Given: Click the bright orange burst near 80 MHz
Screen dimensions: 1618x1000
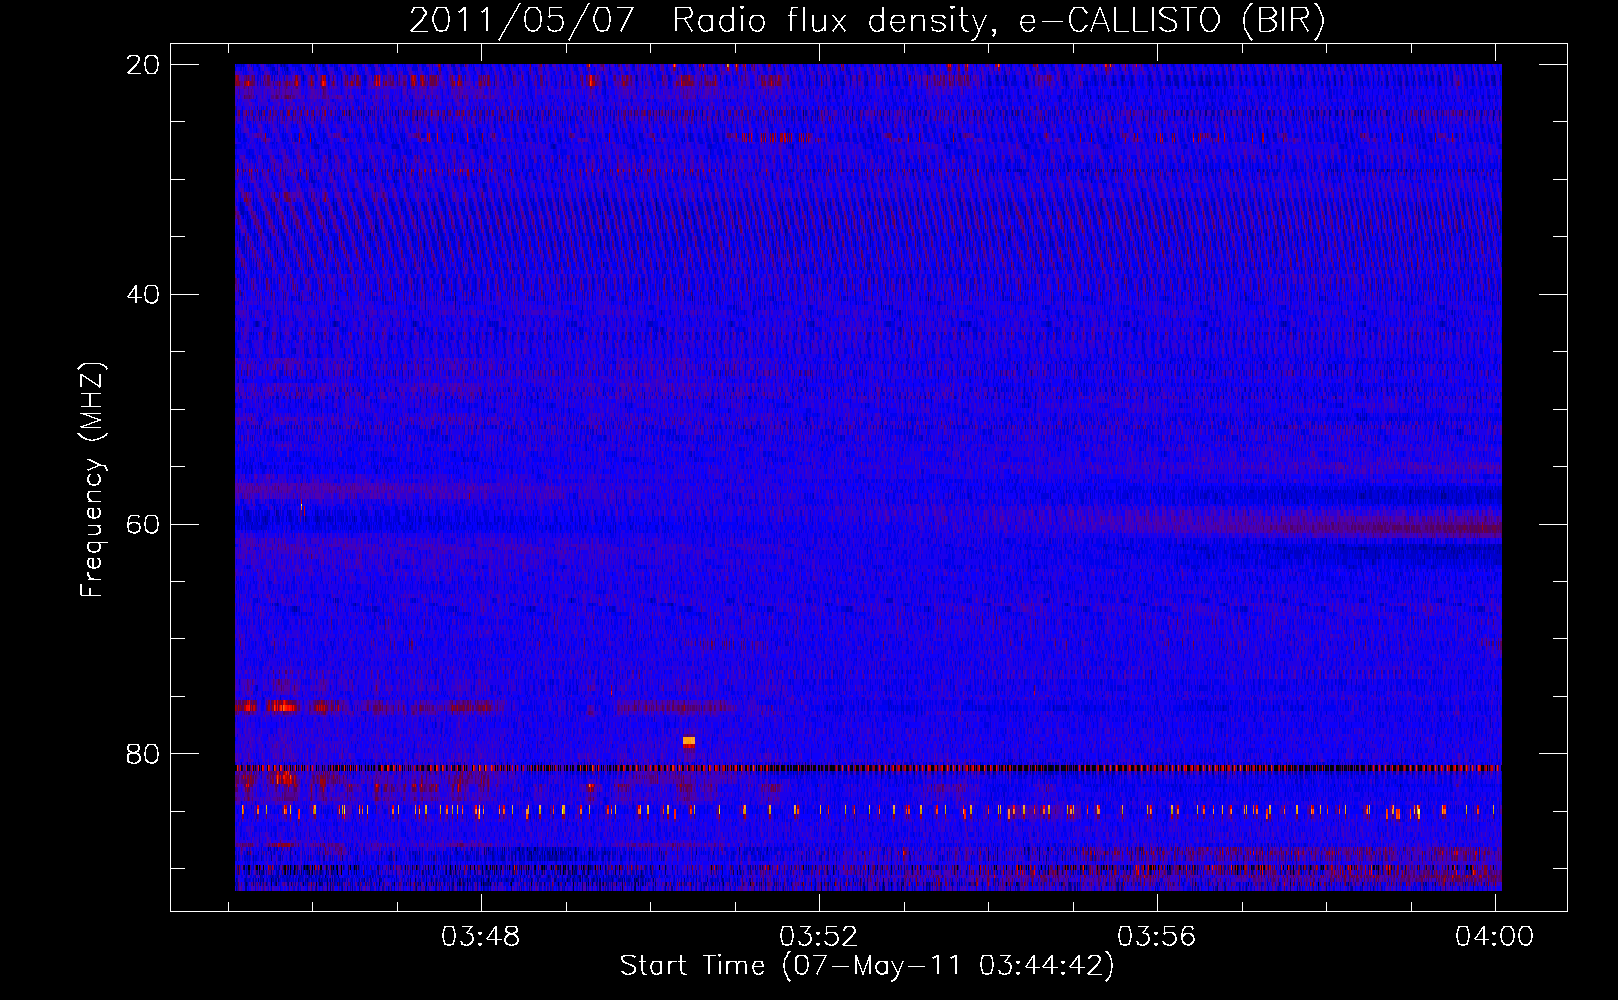Looking at the screenshot, I should tap(689, 741).
